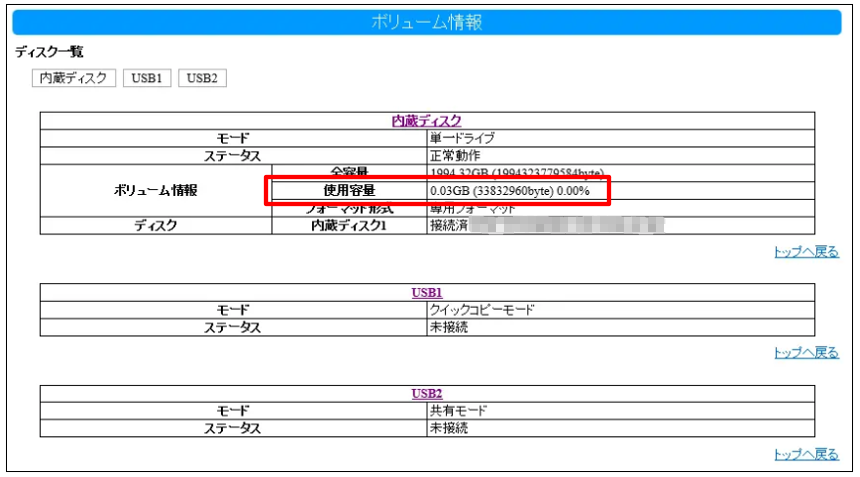Click トップへ戻る below the USB2 table
Screen dimensions: 860x477
click(x=806, y=454)
